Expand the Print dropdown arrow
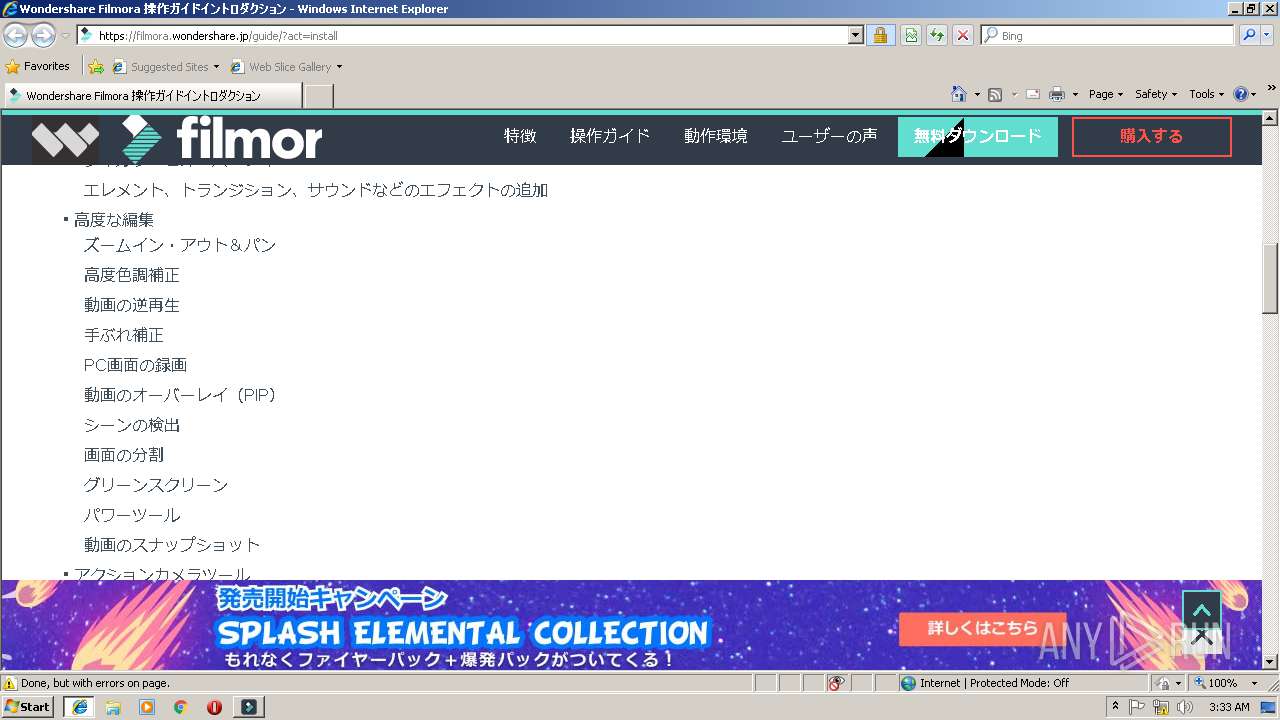This screenshot has width=1280, height=720. (1075, 94)
